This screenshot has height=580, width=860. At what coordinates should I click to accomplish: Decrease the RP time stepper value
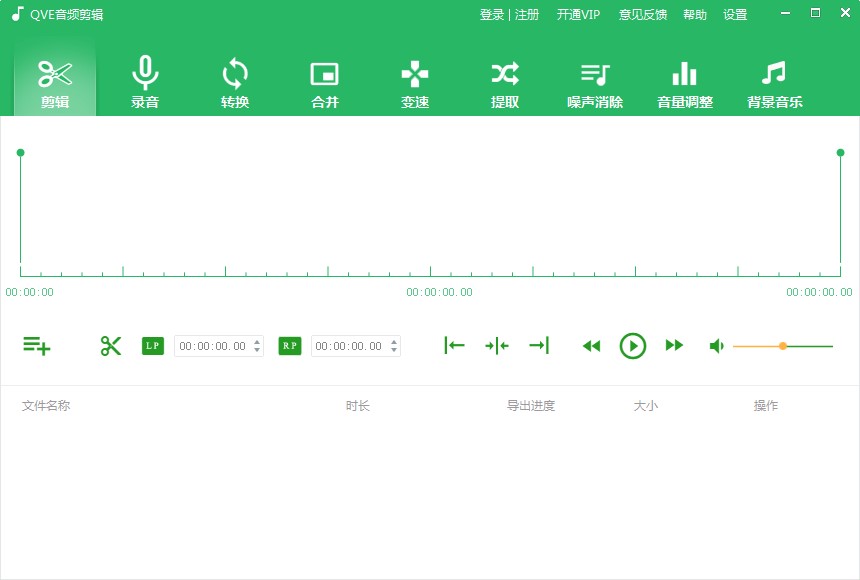click(x=394, y=351)
